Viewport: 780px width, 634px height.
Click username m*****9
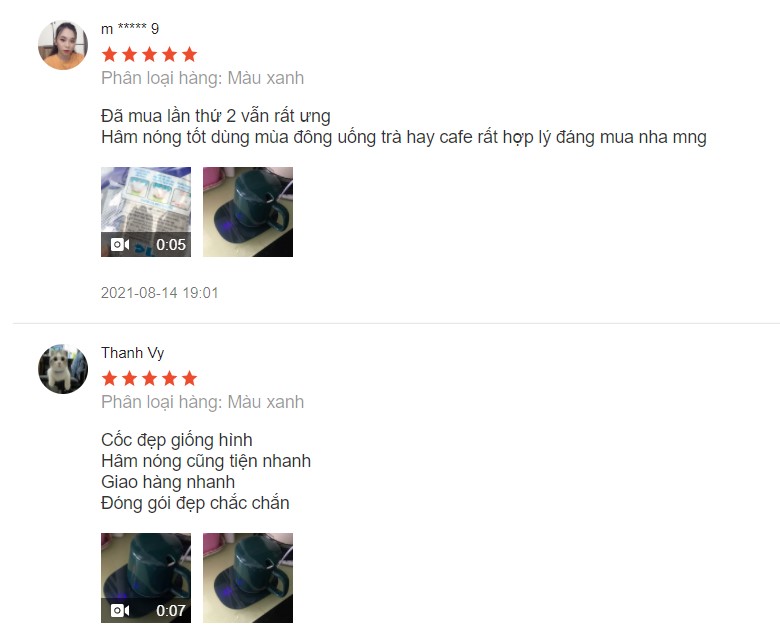[x=130, y=29]
